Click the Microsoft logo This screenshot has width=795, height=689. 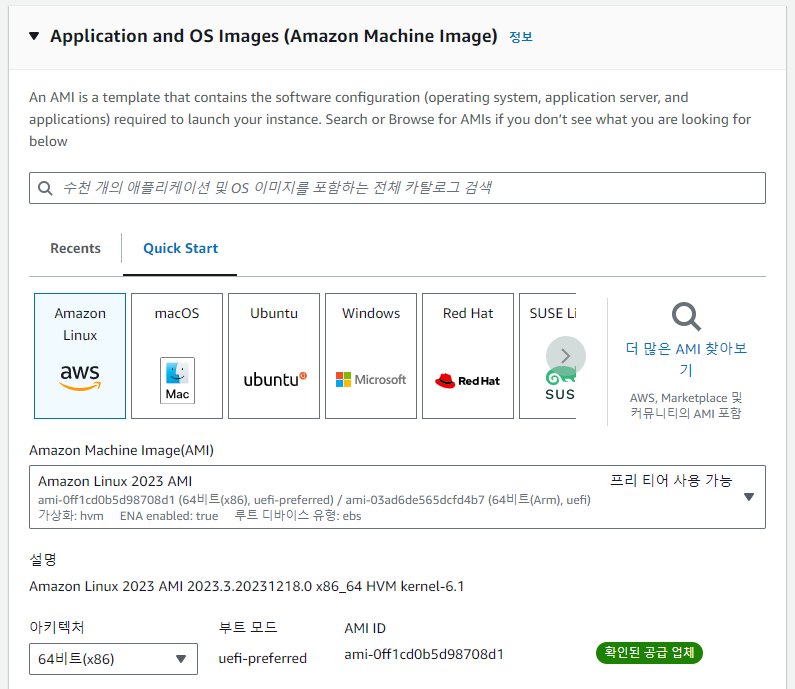[371, 379]
